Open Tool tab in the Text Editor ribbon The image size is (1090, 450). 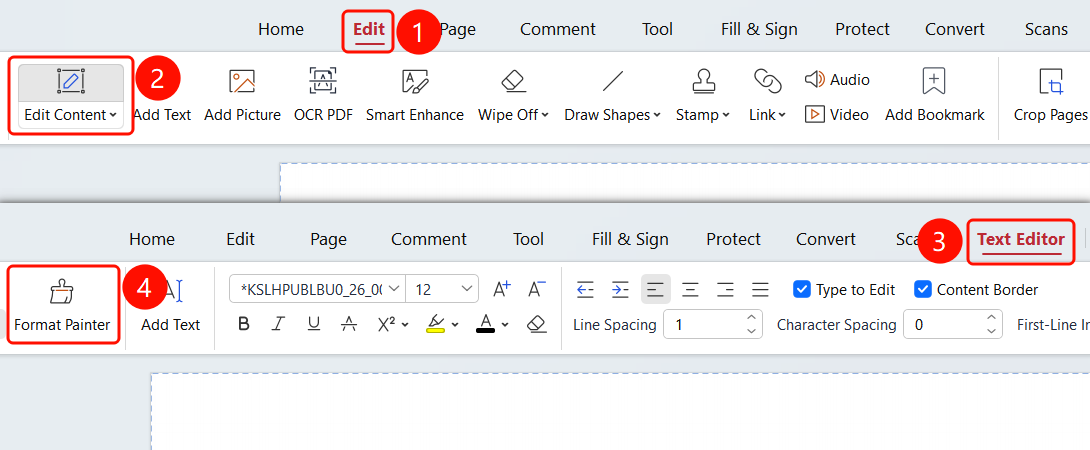[528, 240]
